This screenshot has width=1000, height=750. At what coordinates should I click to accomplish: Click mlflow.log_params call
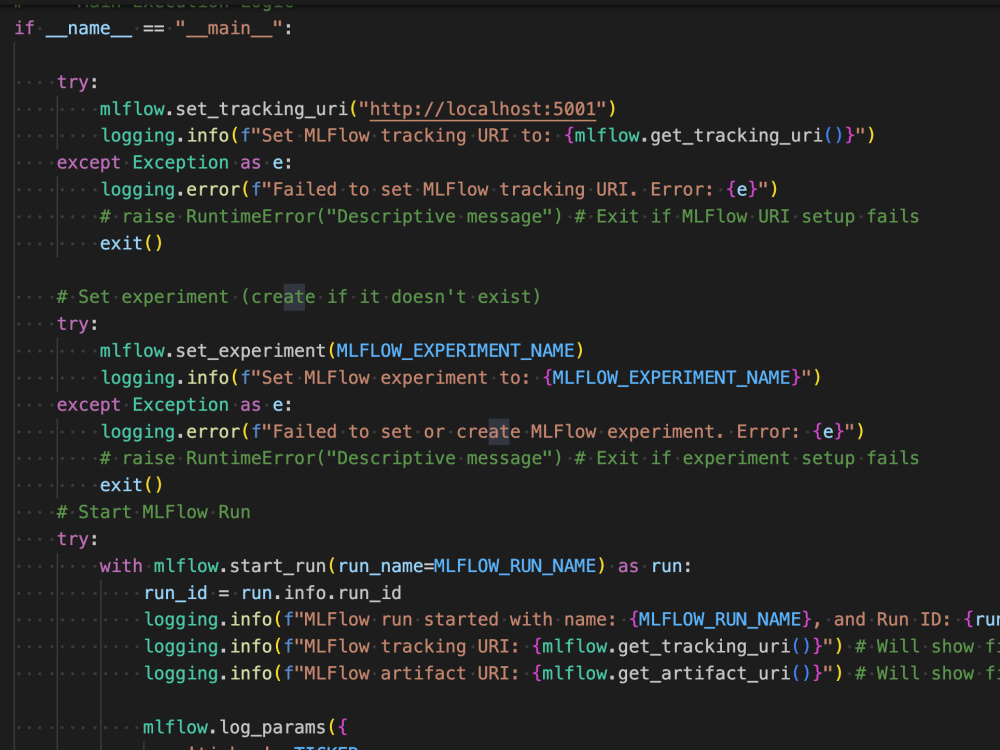click(x=235, y=728)
